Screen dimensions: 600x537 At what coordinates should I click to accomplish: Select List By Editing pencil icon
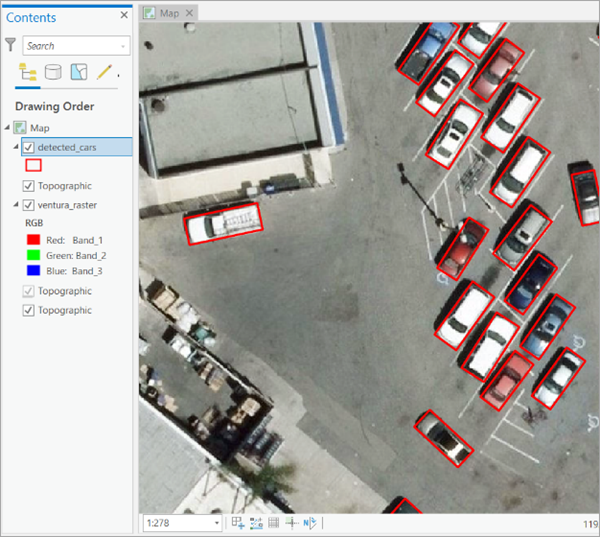click(x=104, y=72)
